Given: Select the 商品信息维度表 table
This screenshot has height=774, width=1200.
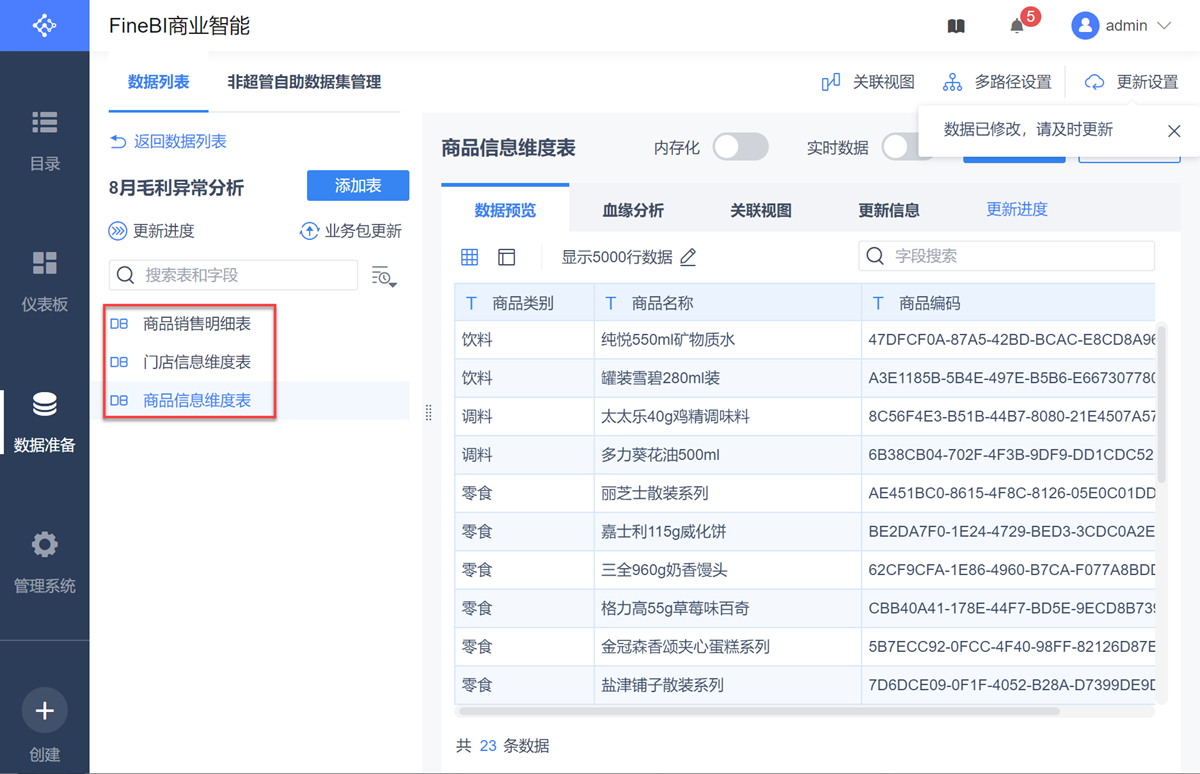Looking at the screenshot, I should coord(196,400).
